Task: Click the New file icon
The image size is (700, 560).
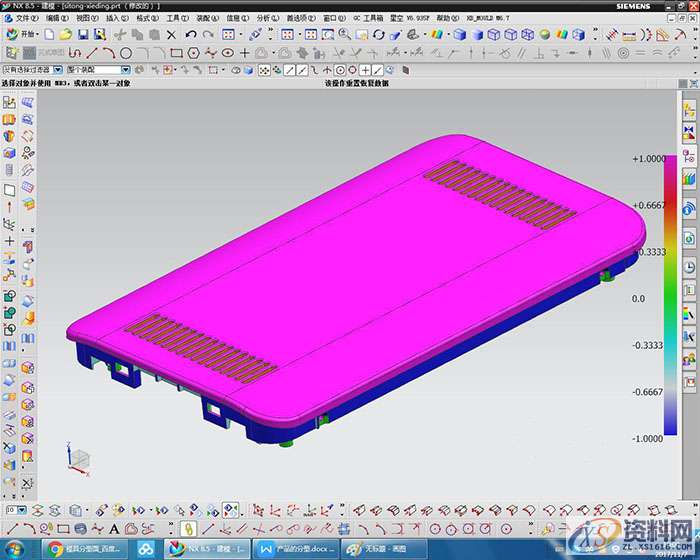Action: (x=50, y=35)
